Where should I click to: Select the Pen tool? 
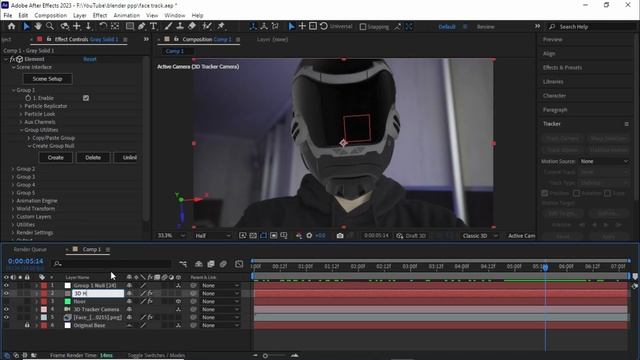tap(141, 26)
